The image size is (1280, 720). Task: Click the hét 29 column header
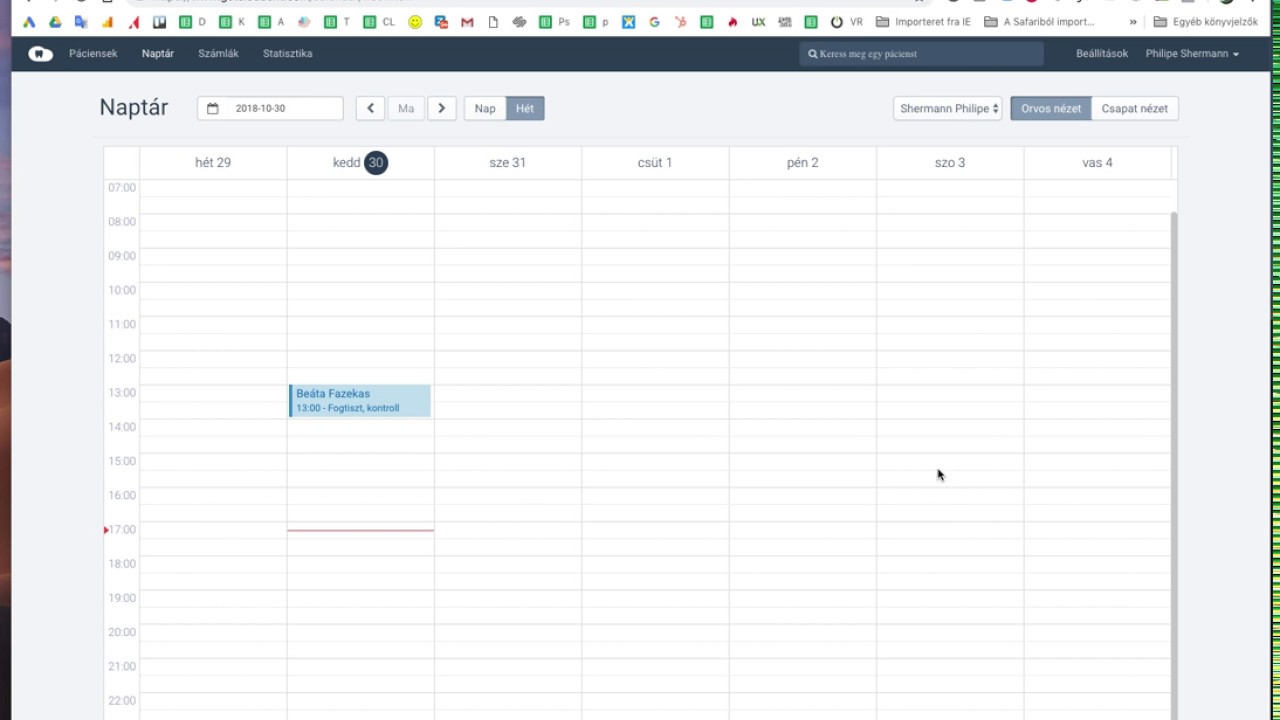tap(213, 163)
